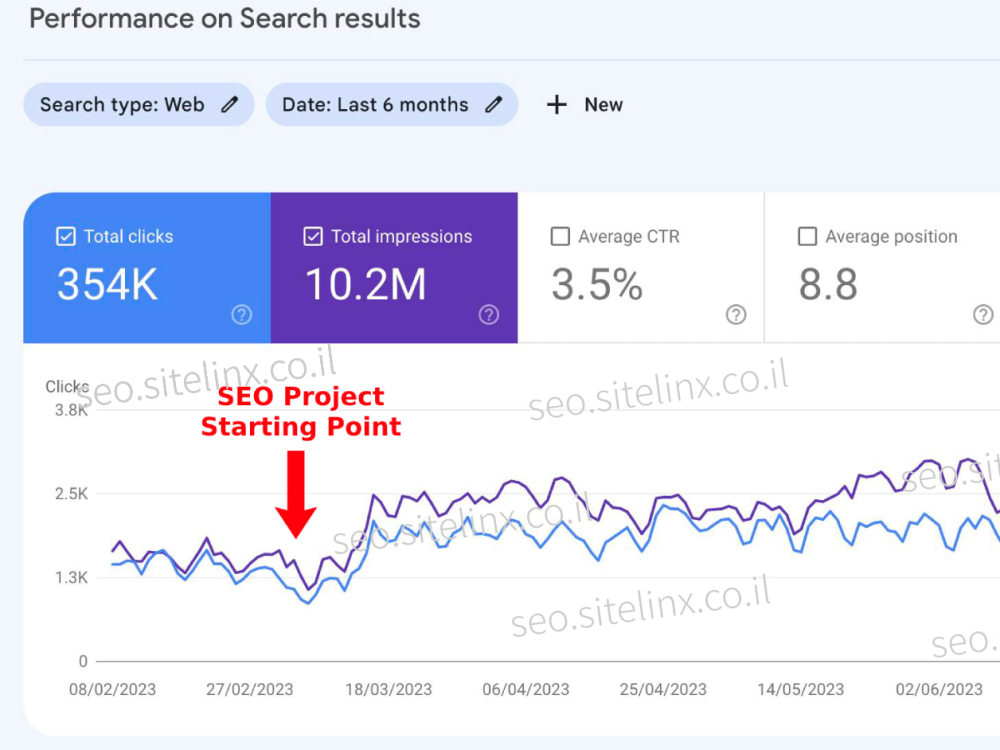Viewport: 1000px width, 750px height.
Task: Open help icon on Total impressions card
Action: click(x=489, y=314)
